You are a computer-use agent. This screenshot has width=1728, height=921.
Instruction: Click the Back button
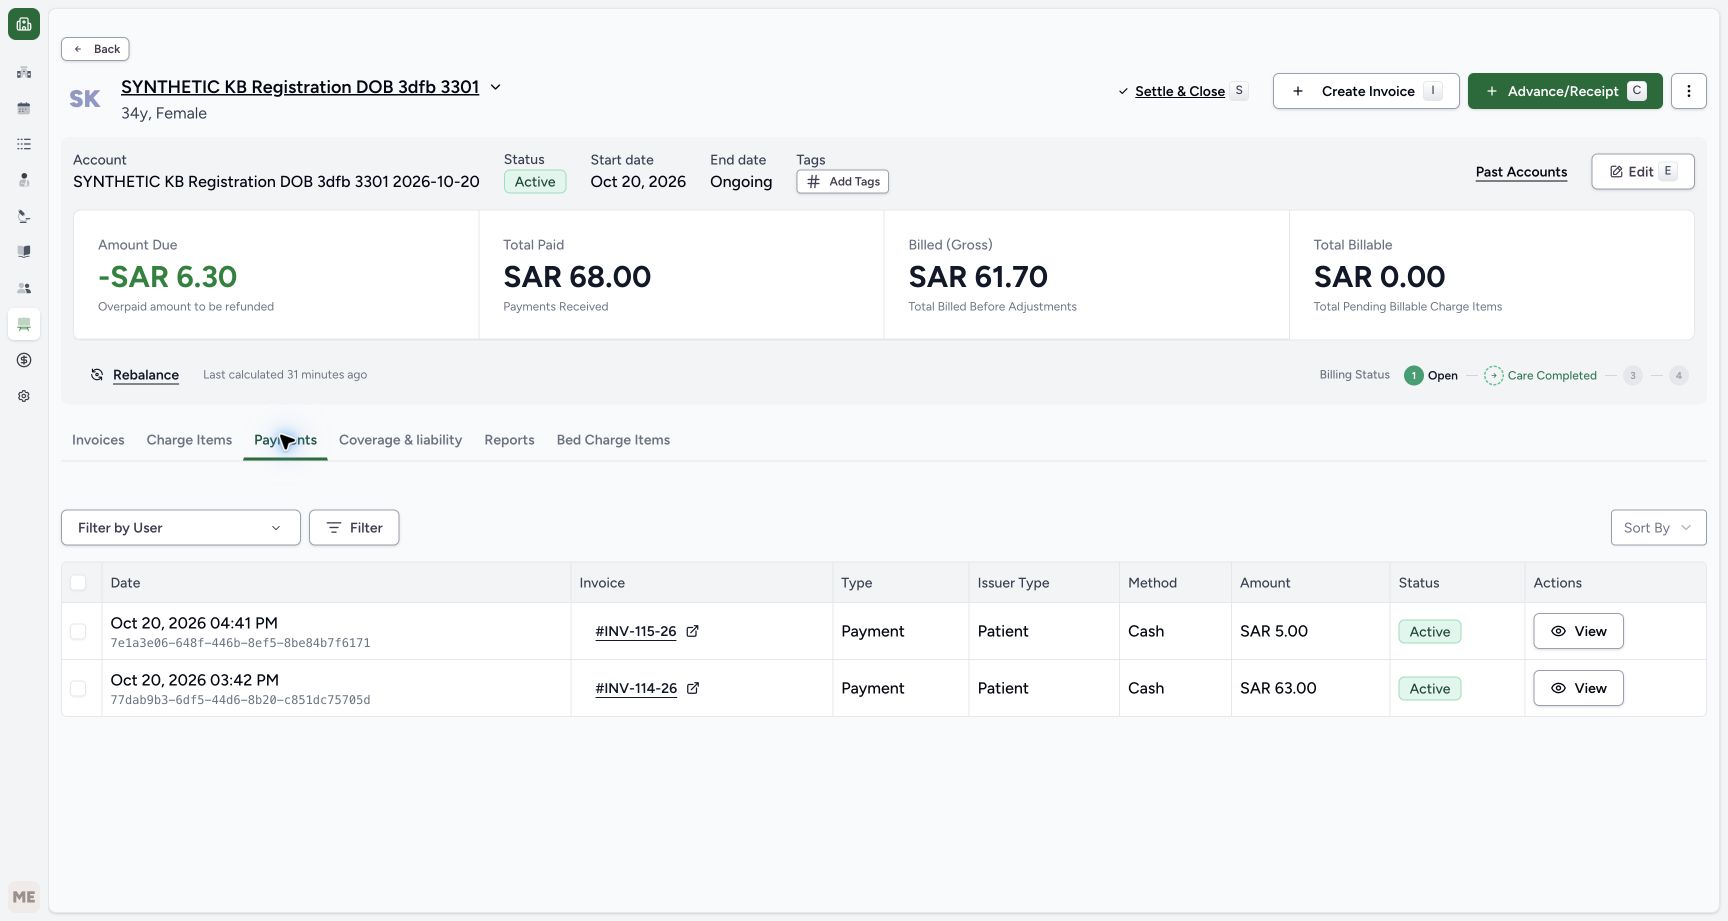pos(95,49)
